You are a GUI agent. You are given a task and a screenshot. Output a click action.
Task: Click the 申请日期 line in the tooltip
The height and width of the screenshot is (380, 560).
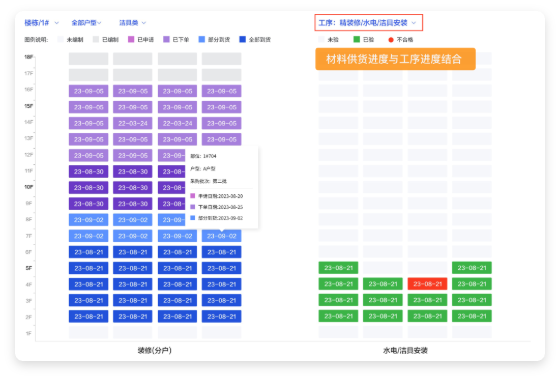[217, 196]
